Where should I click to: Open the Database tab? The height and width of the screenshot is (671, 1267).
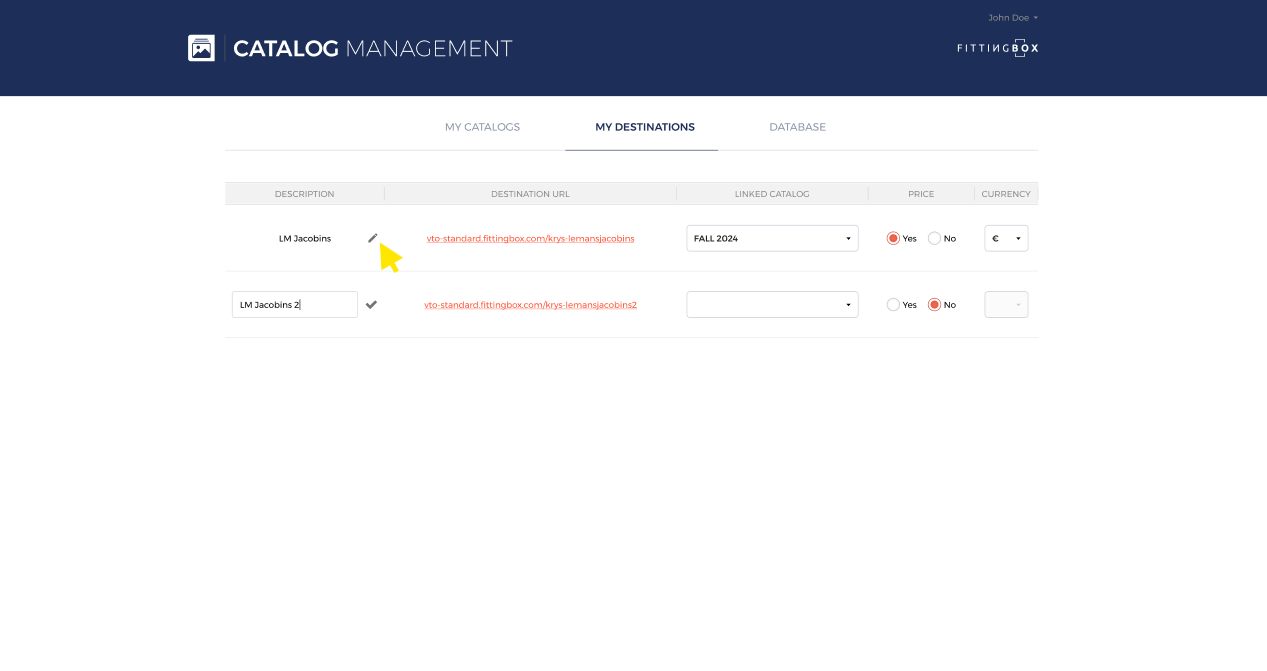click(x=797, y=127)
